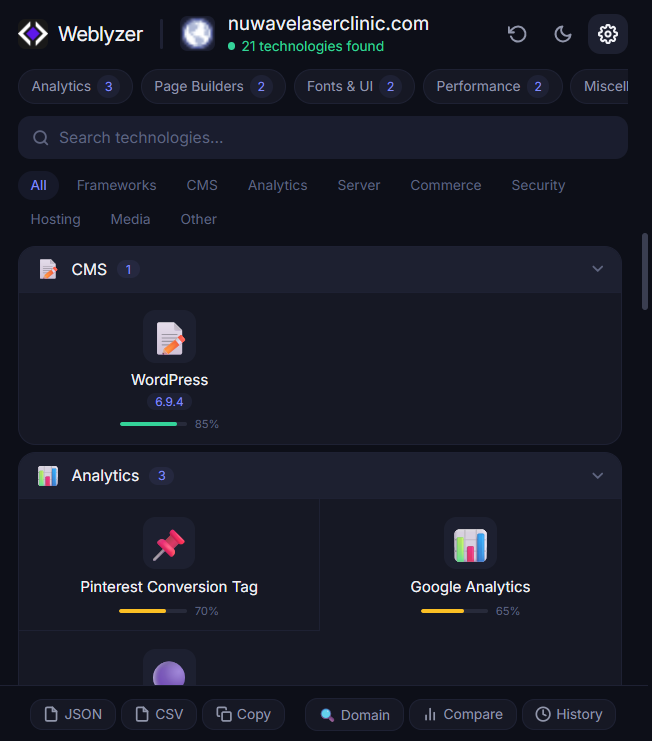Click the Analytics section chart icon
The height and width of the screenshot is (741, 652).
click(x=48, y=476)
